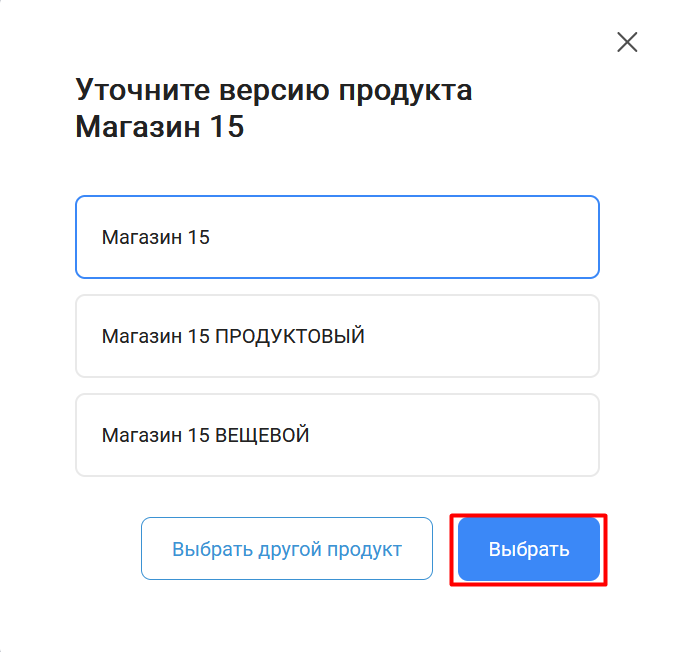Screen dimensions: 673x652
Task: Select the Магазин 15 option
Action: point(337,237)
